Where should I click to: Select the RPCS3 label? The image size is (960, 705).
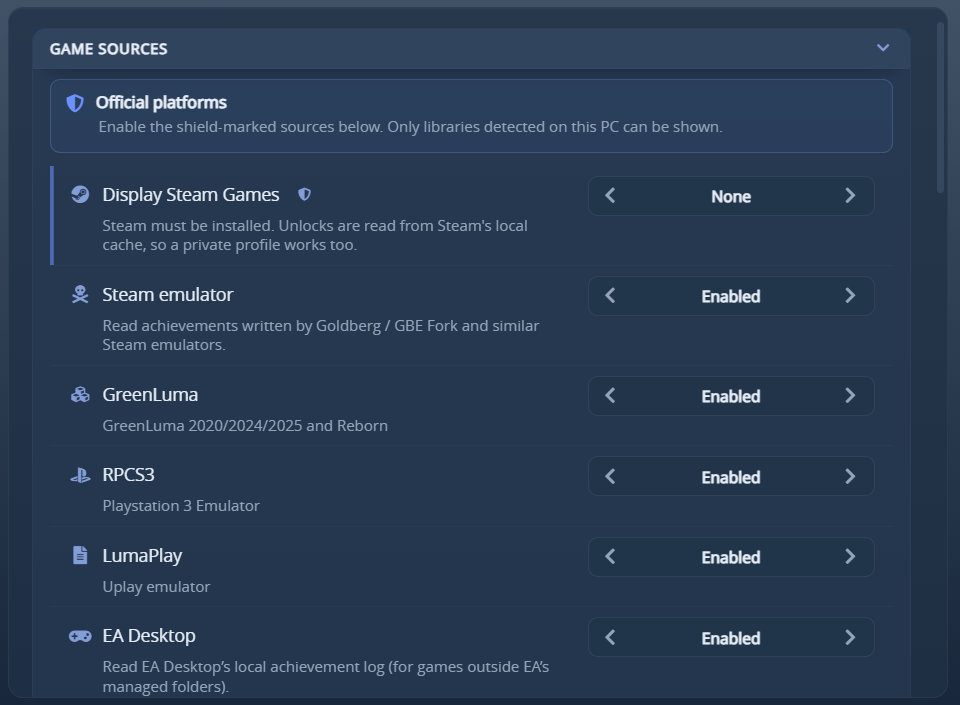pos(129,475)
